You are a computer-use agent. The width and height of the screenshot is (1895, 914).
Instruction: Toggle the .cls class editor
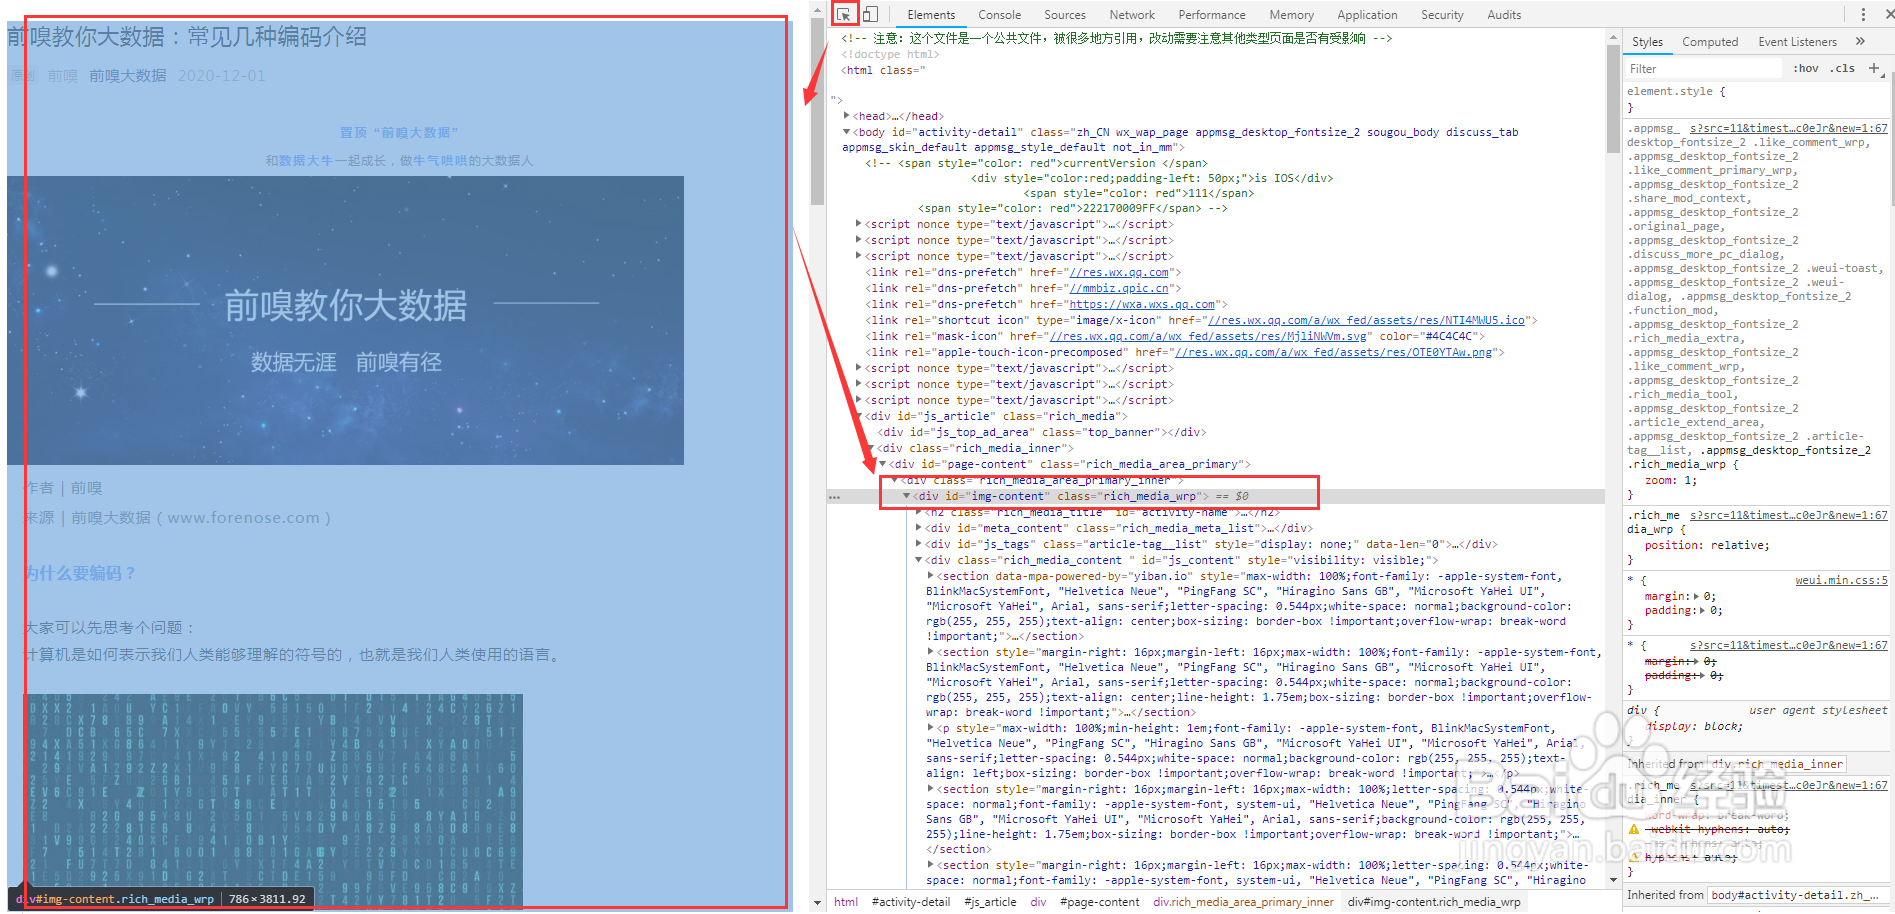coord(1842,68)
